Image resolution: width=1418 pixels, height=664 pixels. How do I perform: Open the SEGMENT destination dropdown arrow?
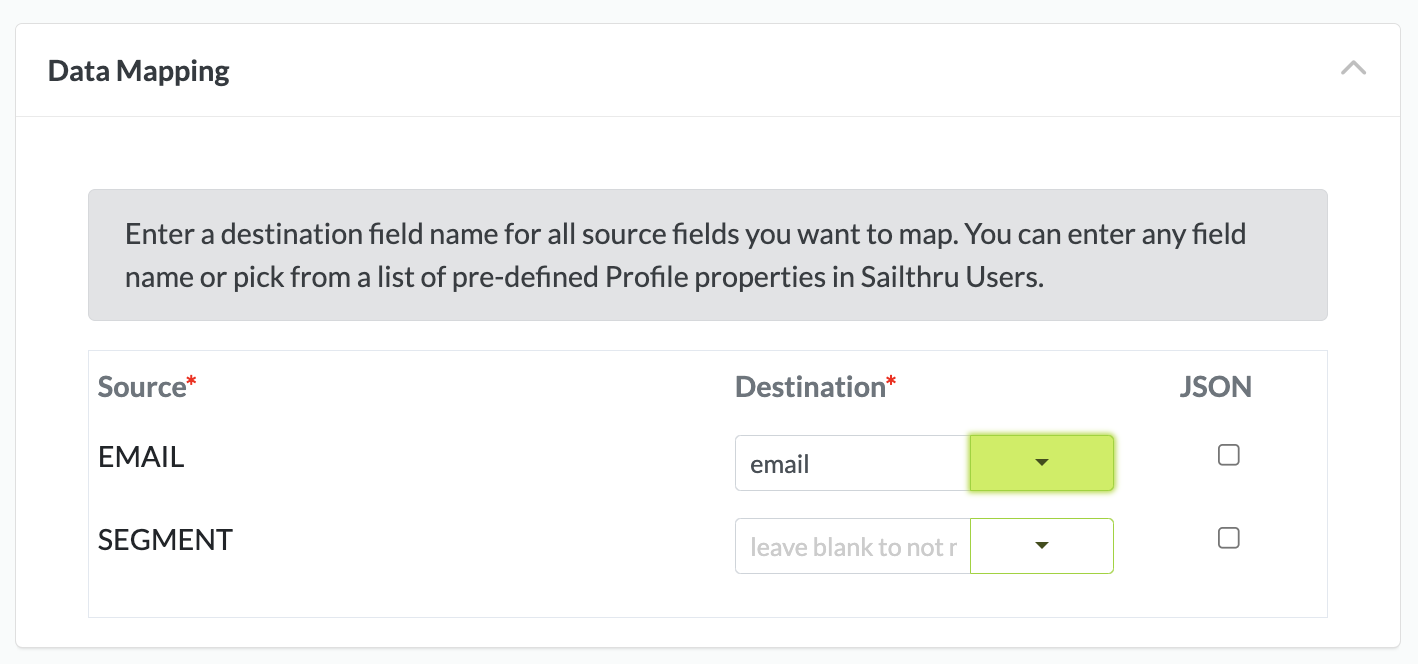[1041, 546]
